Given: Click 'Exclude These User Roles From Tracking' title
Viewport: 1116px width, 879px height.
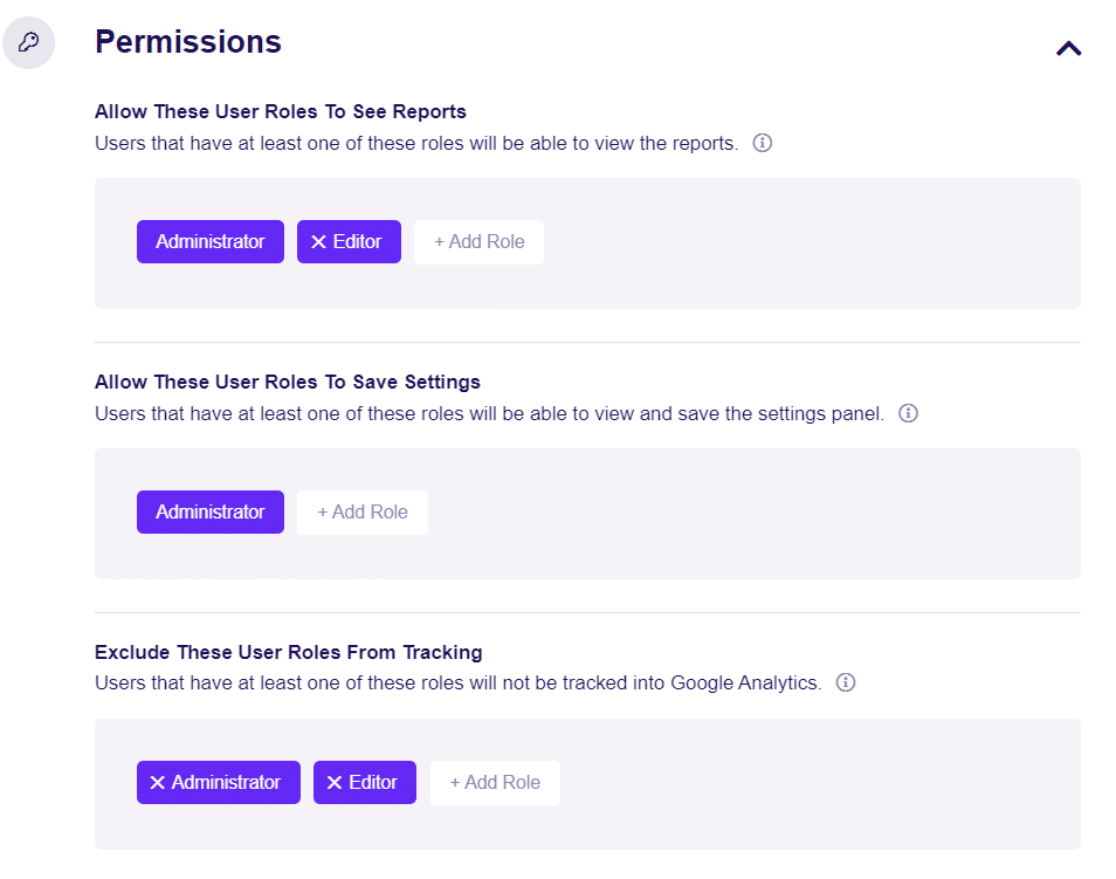Looking at the screenshot, I should pos(289,652).
